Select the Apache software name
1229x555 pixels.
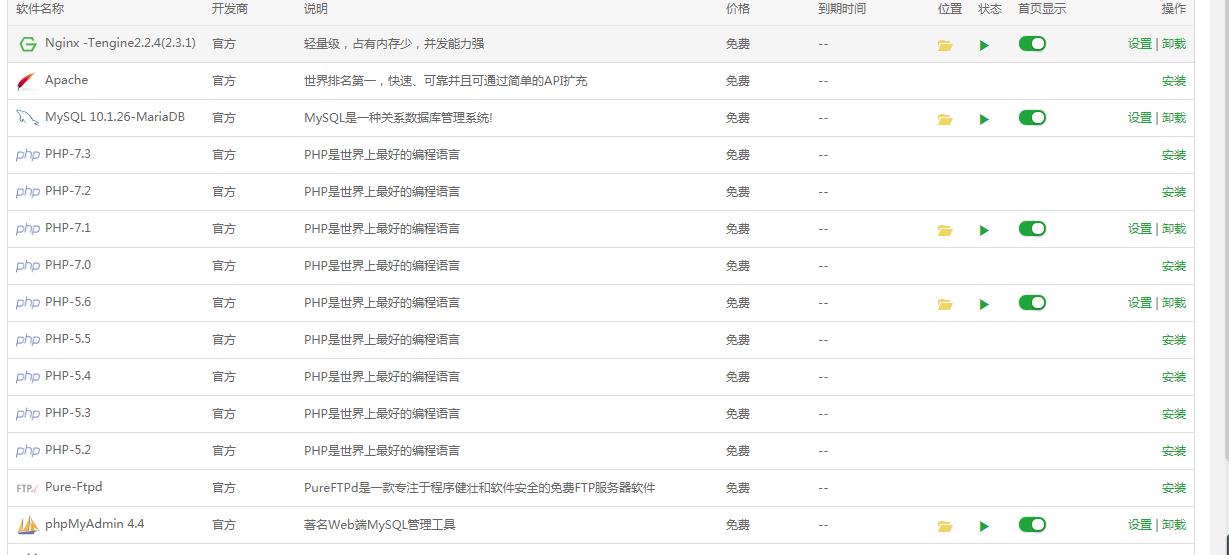click(66, 81)
